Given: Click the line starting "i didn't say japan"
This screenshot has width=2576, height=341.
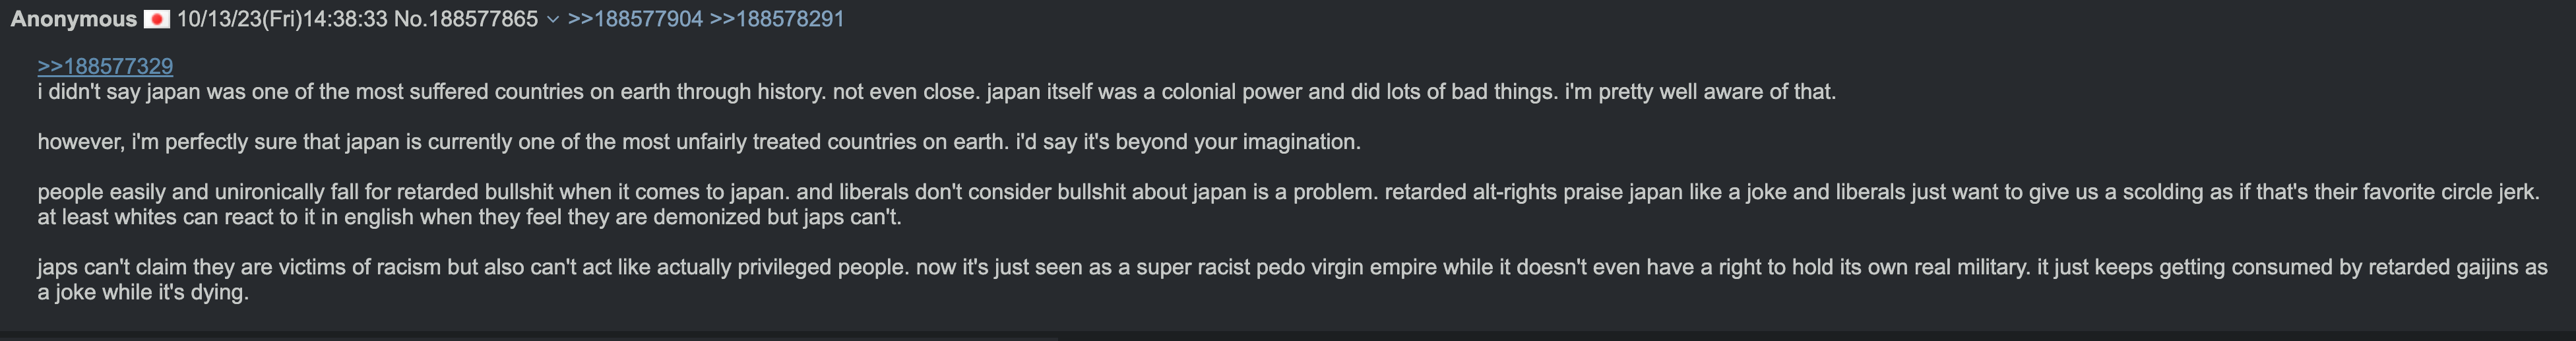Looking at the screenshot, I should (500, 92).
